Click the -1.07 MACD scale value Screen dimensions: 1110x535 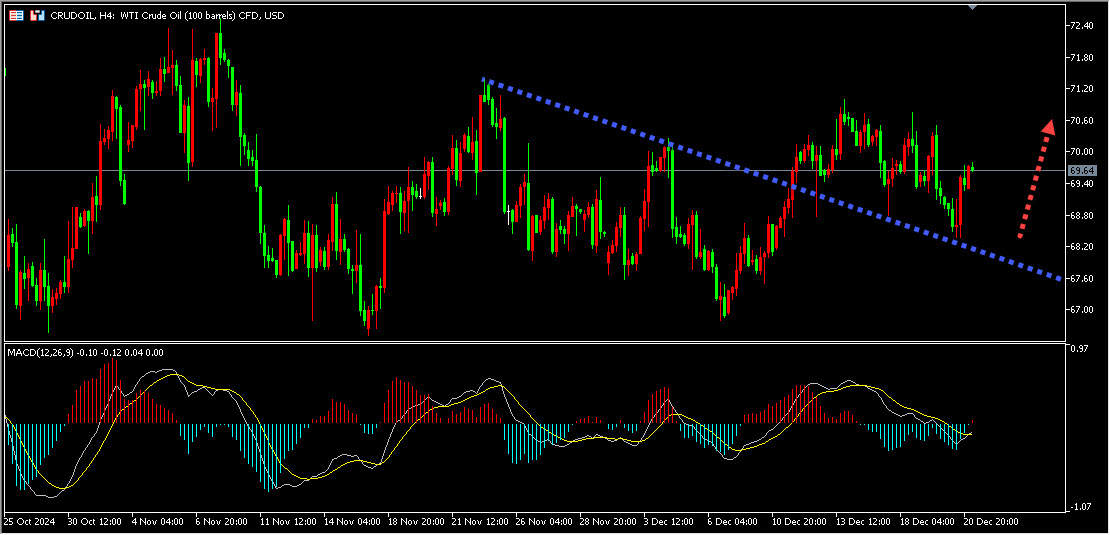click(x=1079, y=507)
